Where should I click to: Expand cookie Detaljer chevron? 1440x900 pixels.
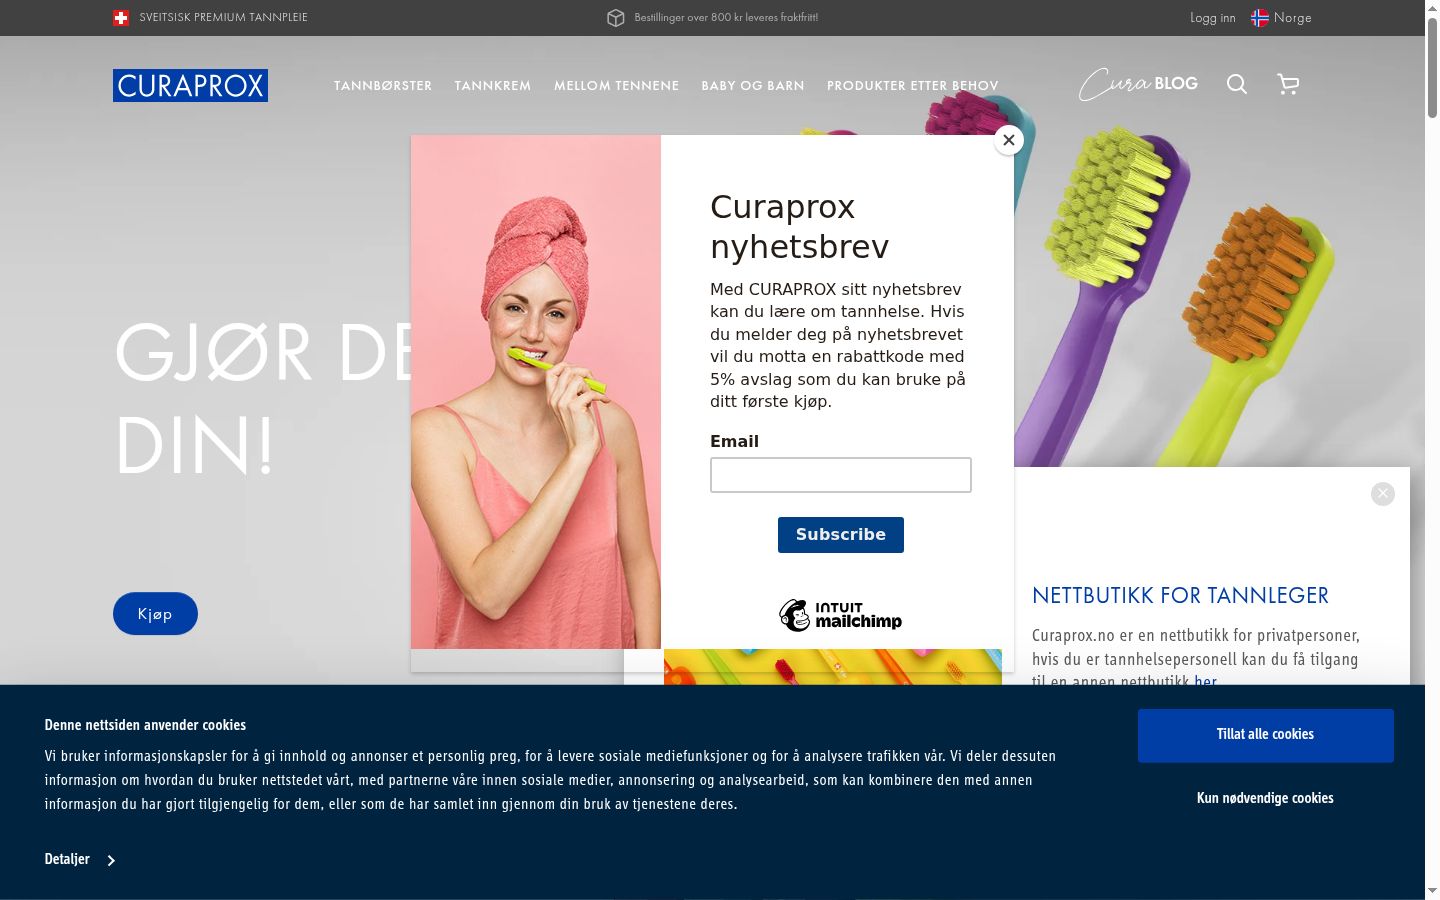(111, 860)
